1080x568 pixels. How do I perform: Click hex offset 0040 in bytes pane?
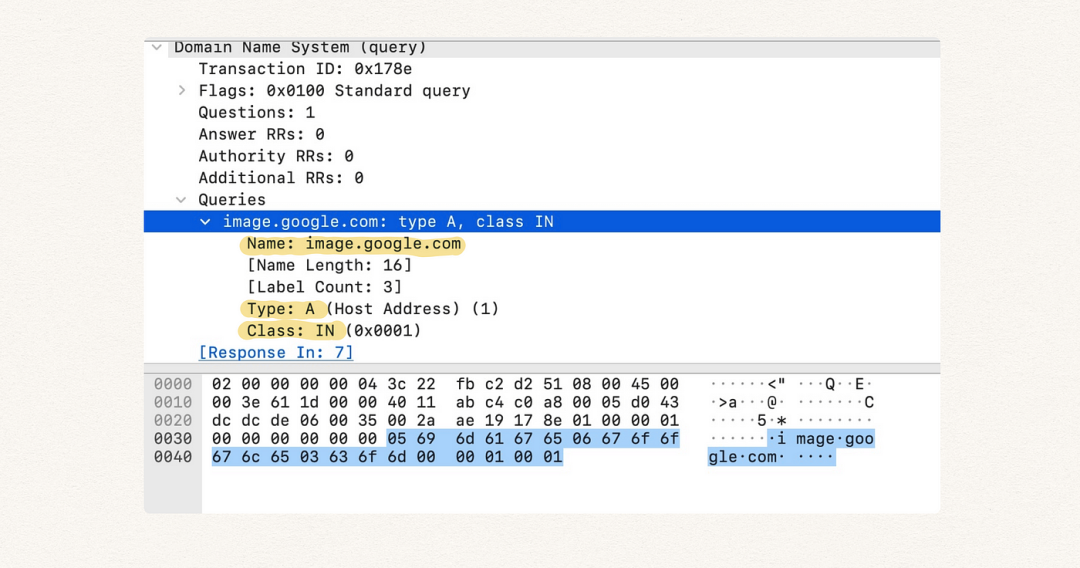point(172,457)
